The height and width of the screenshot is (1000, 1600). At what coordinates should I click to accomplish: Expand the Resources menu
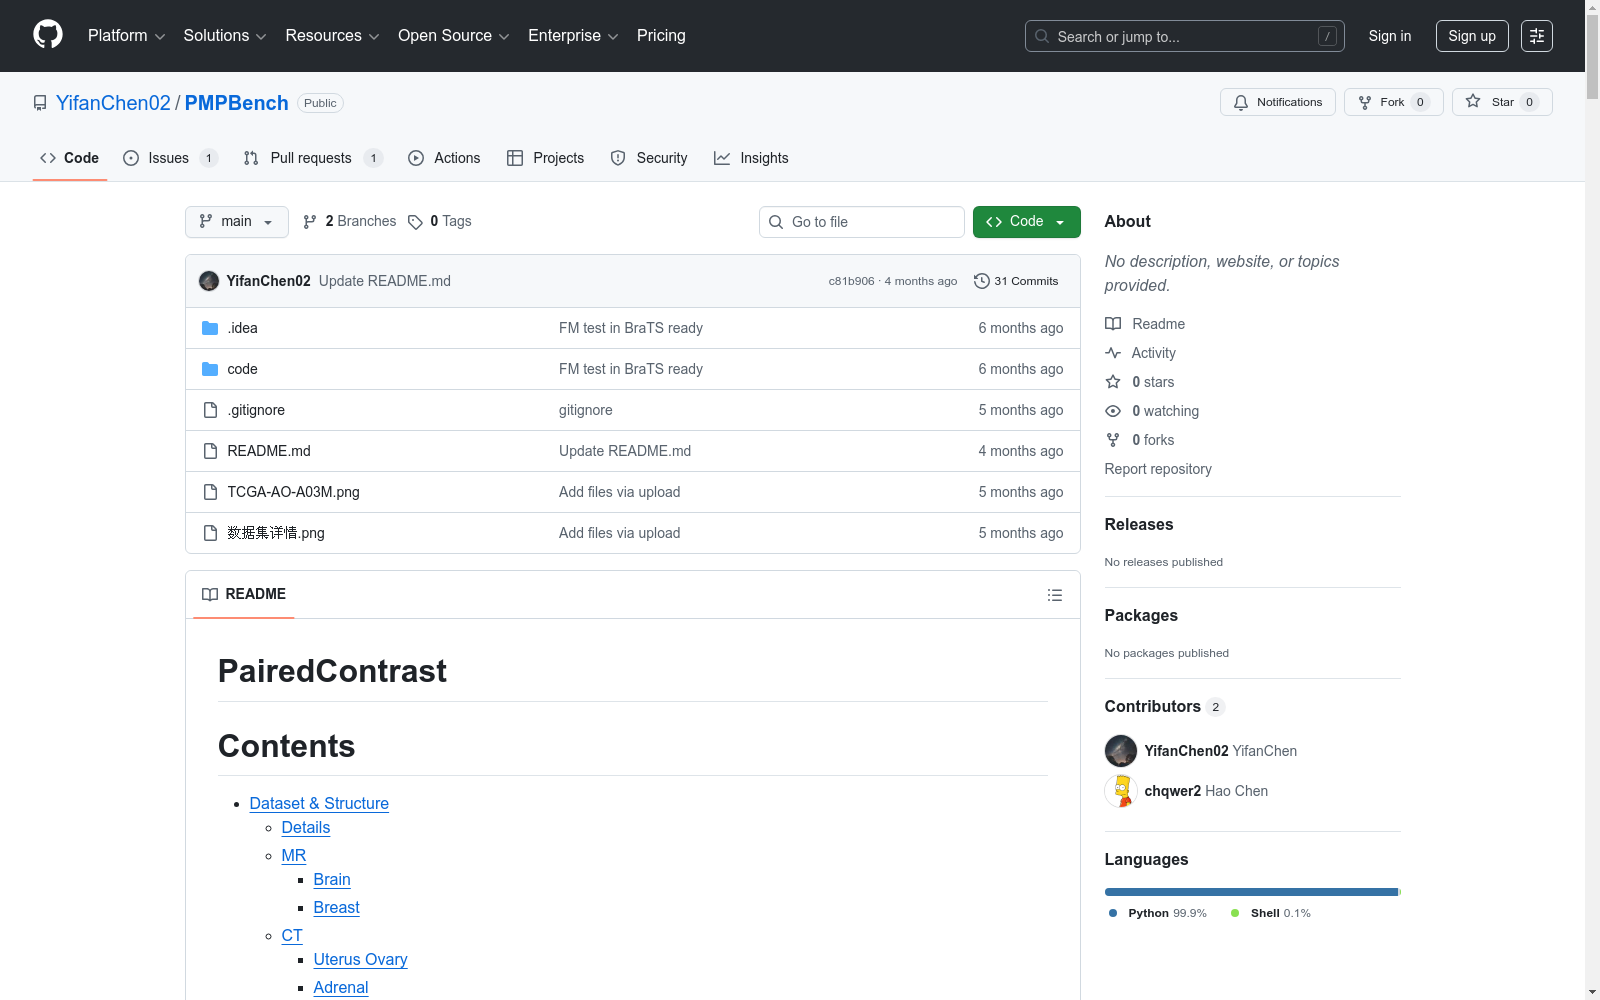point(333,36)
